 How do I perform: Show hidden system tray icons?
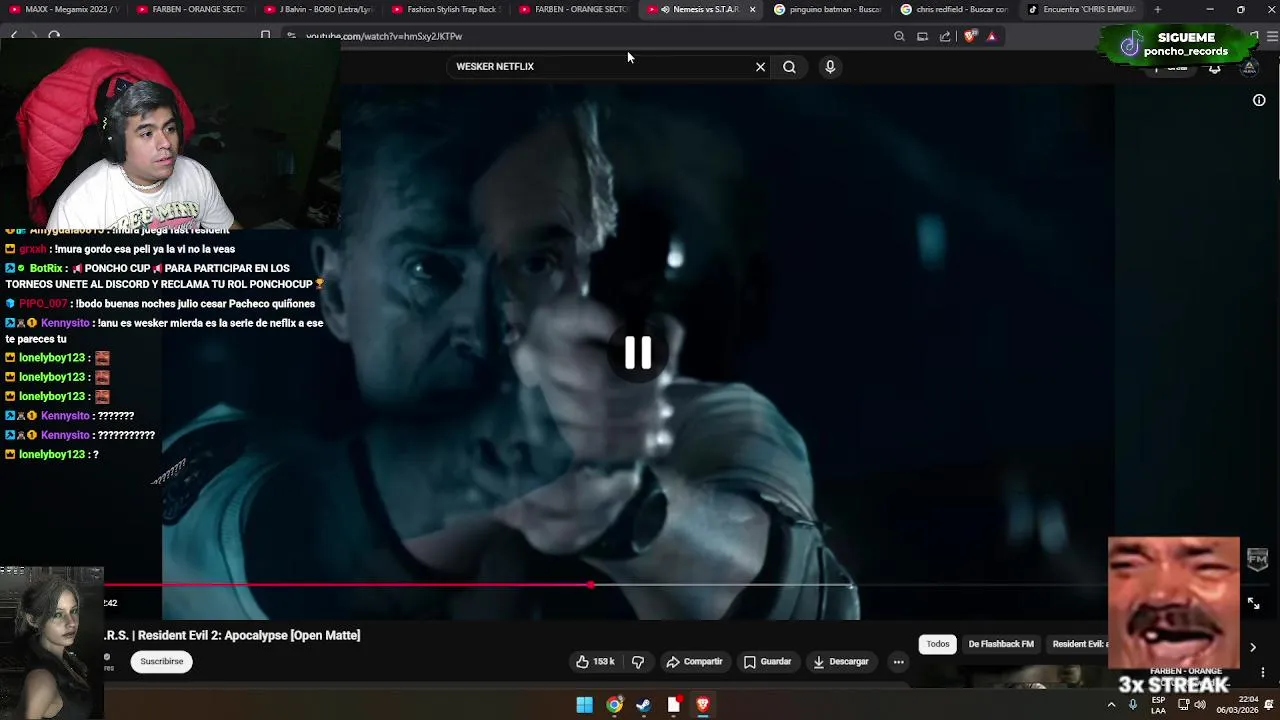click(1111, 705)
